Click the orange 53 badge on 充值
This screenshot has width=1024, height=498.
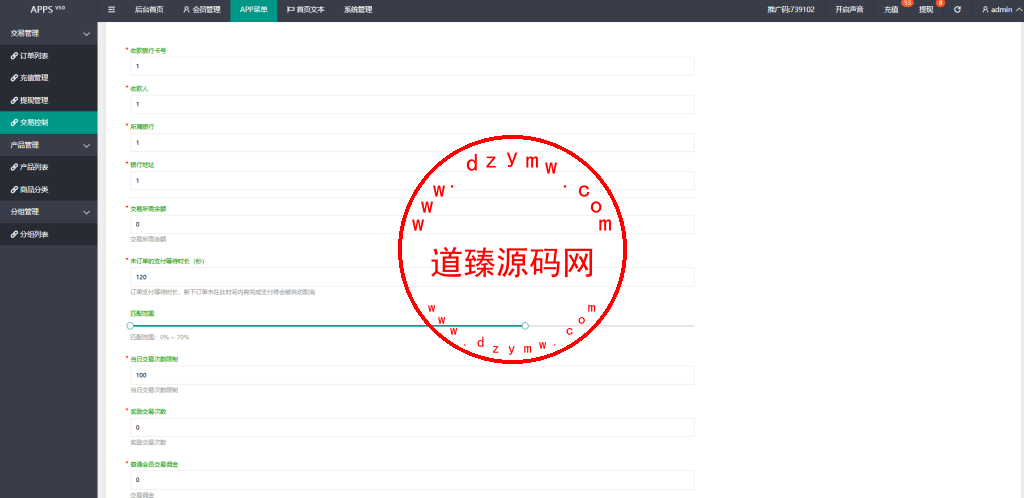(x=906, y=3)
